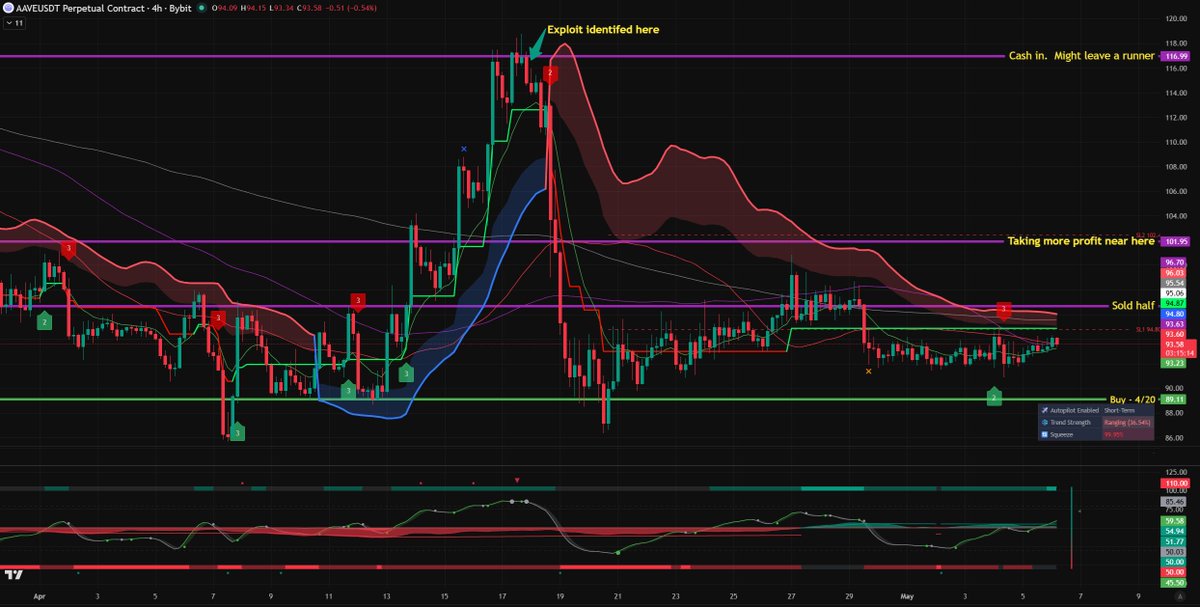1200x607 pixels.
Task: Click the 120.00 price scale label
Action: tap(1175, 18)
